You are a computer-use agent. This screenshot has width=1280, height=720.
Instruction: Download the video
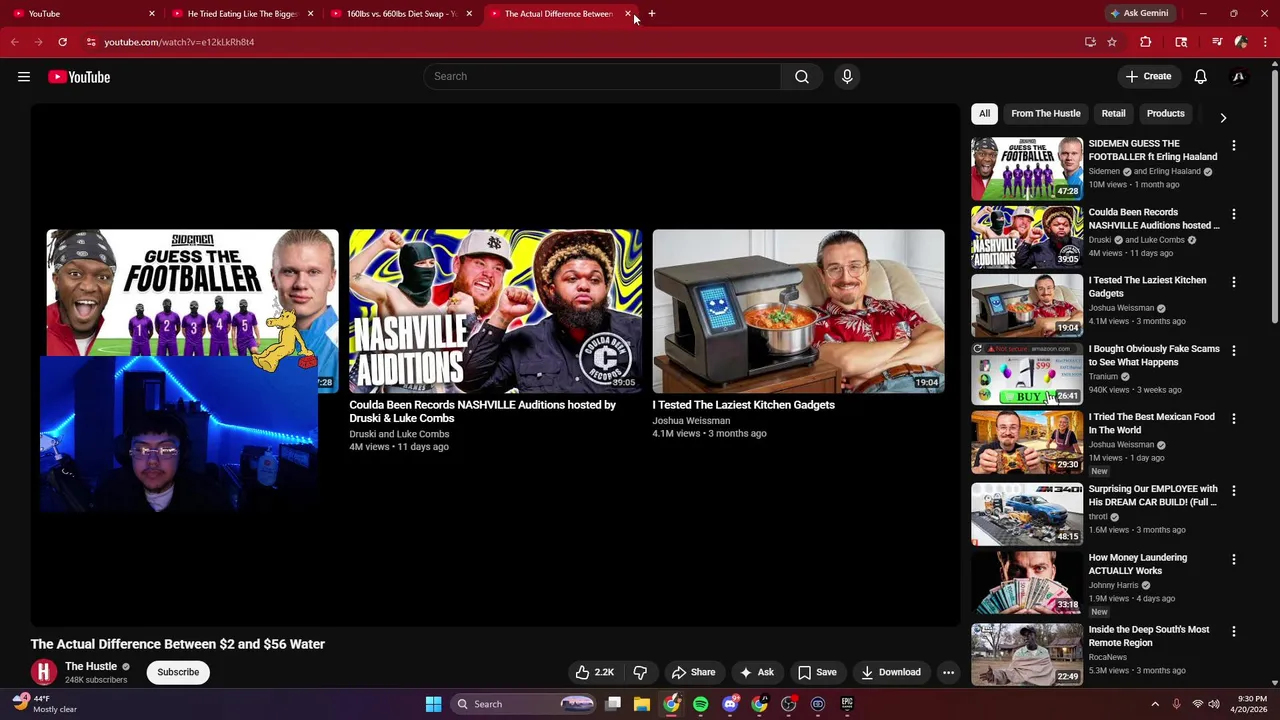click(x=891, y=672)
